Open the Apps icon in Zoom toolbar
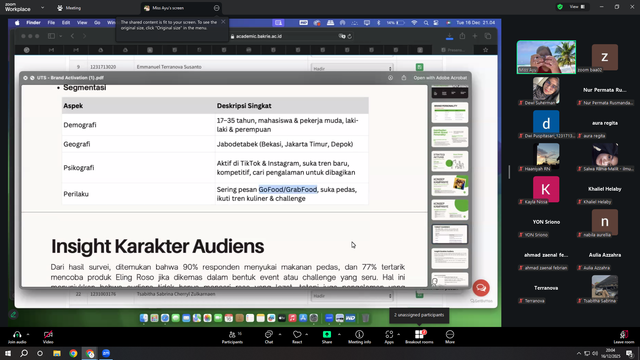This screenshot has width=640, height=360. coord(389,334)
